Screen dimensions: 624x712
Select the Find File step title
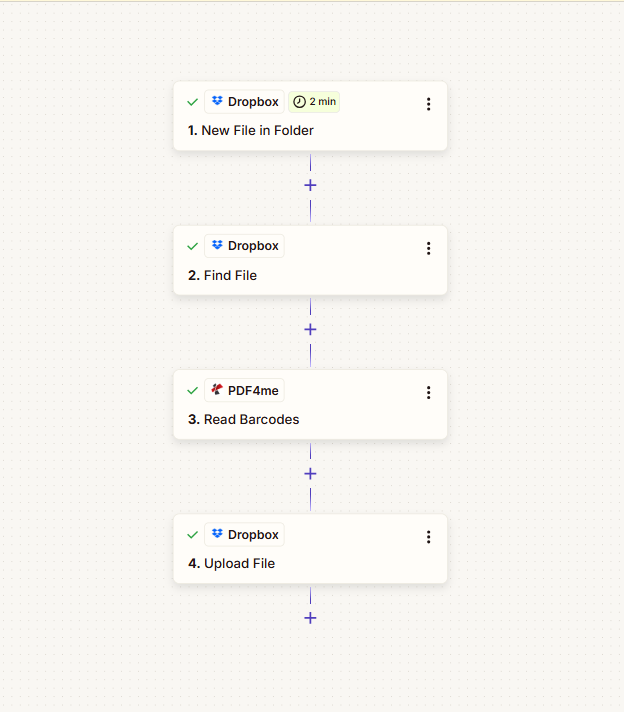point(230,275)
